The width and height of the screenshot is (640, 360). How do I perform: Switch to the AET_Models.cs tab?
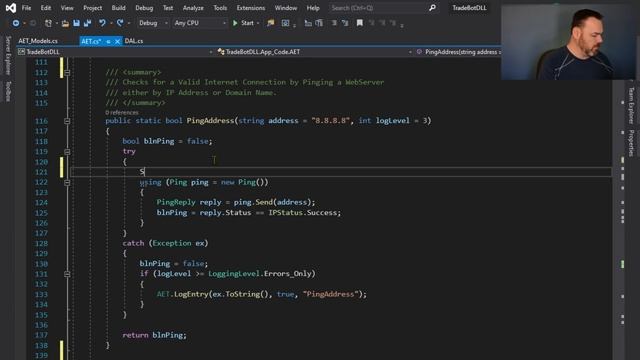pyautogui.click(x=38, y=41)
